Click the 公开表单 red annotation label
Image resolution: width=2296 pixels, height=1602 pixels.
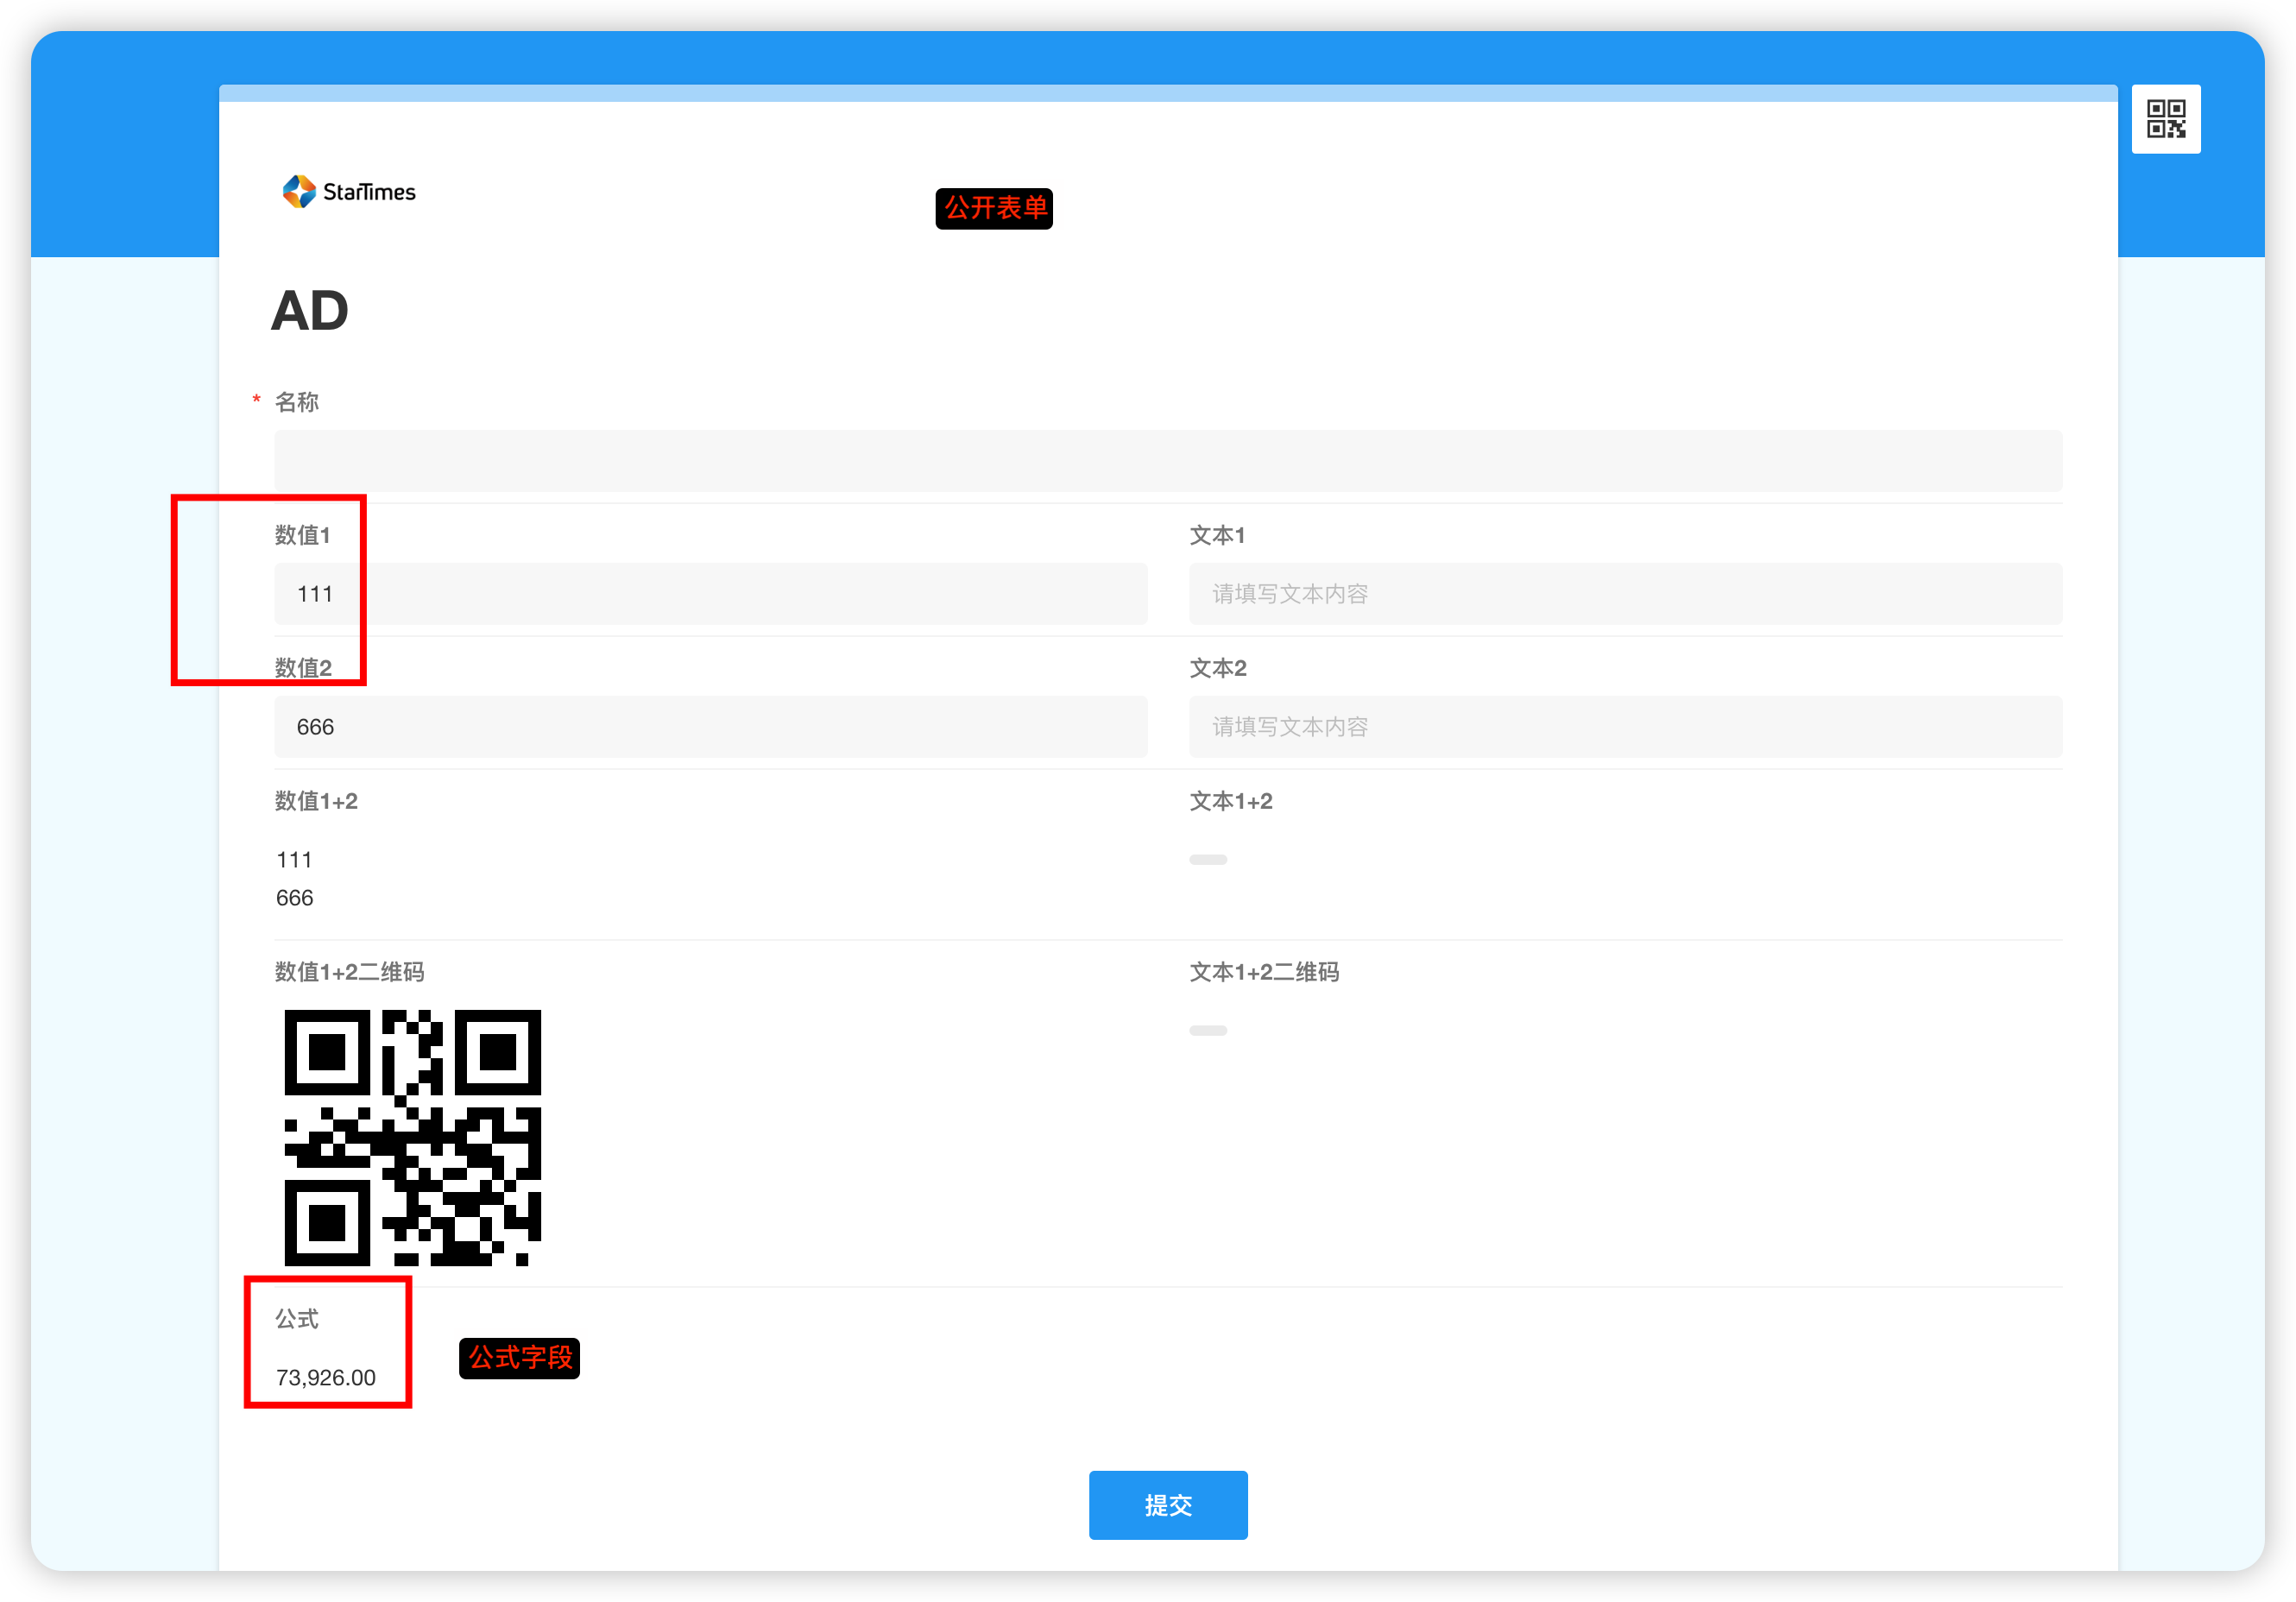tap(994, 208)
